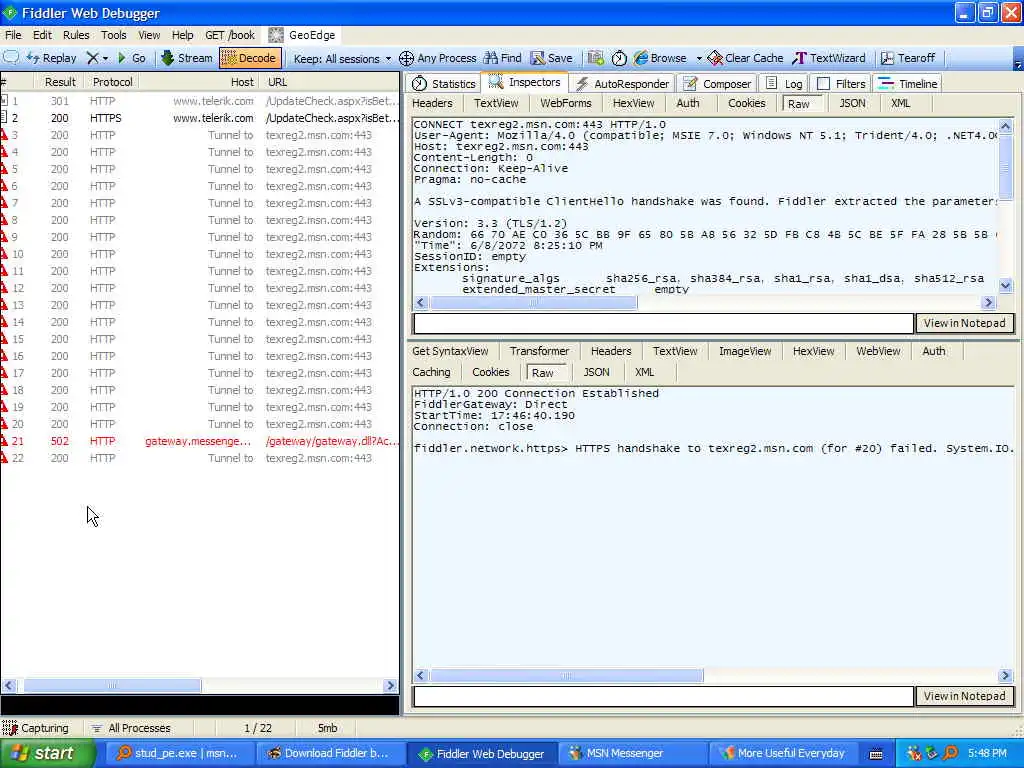Switch to the Statistics tab
Image resolution: width=1024 pixels, height=768 pixels.
click(444, 84)
